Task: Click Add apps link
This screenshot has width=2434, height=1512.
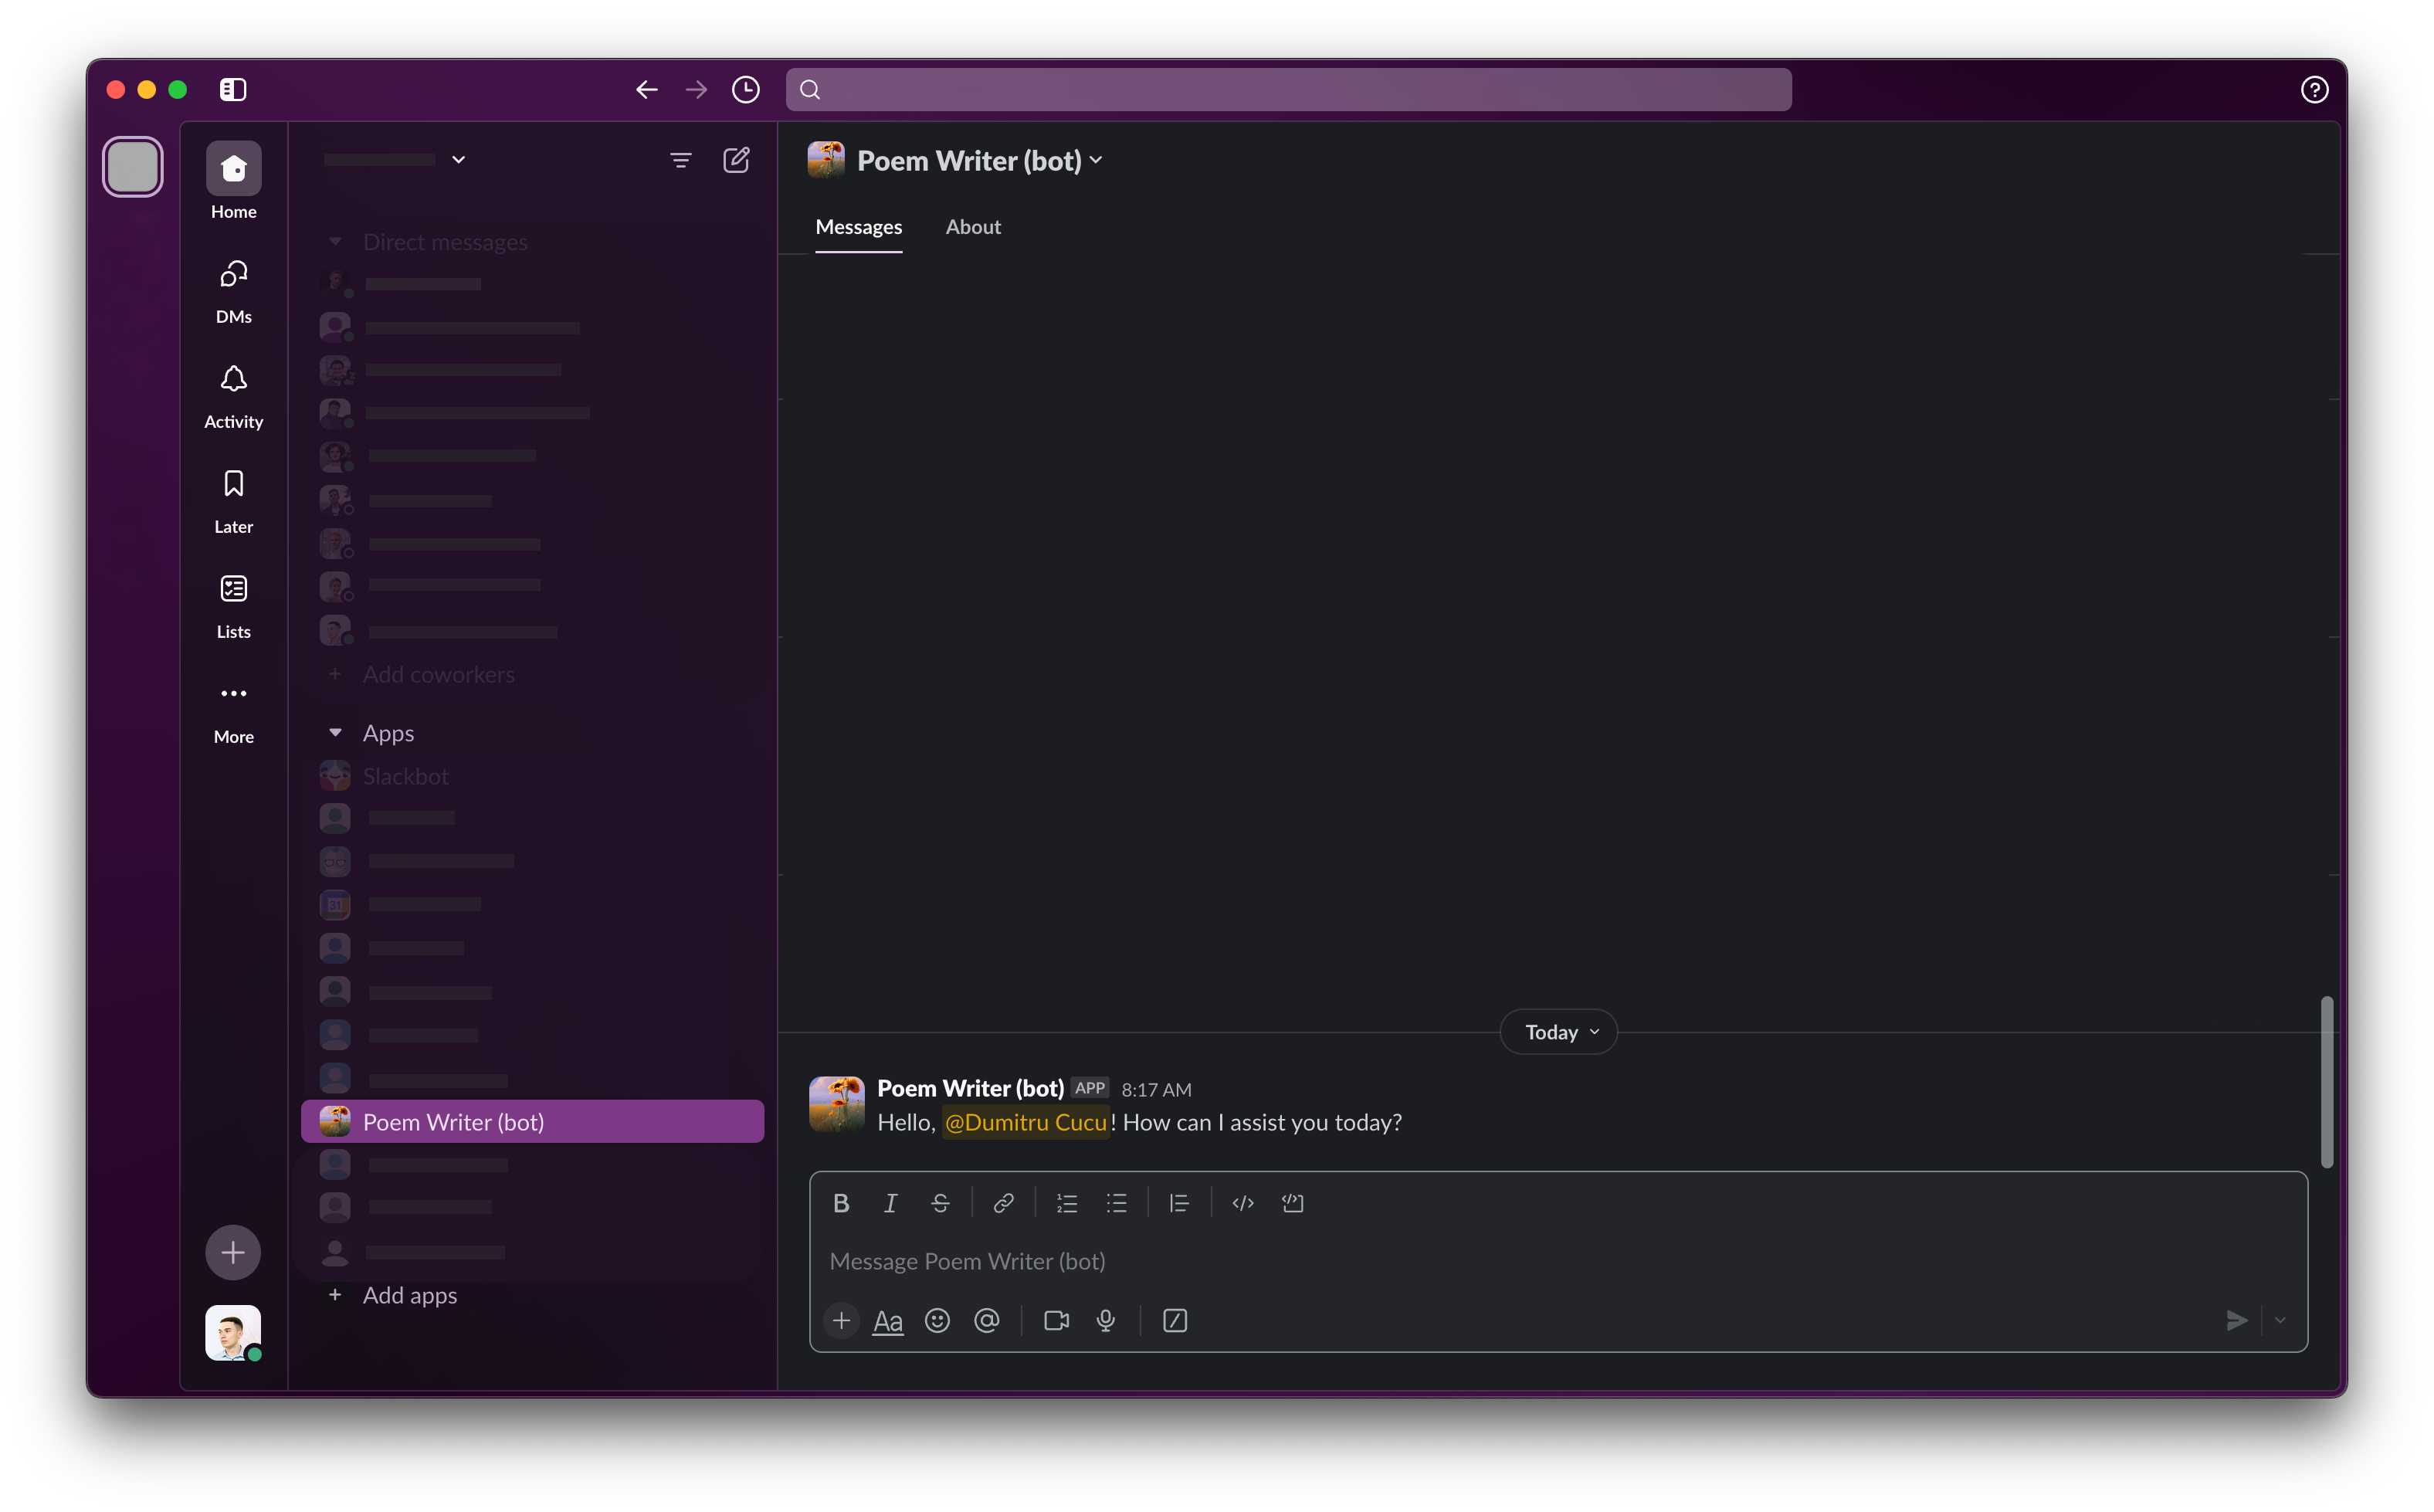Action: click(409, 1295)
